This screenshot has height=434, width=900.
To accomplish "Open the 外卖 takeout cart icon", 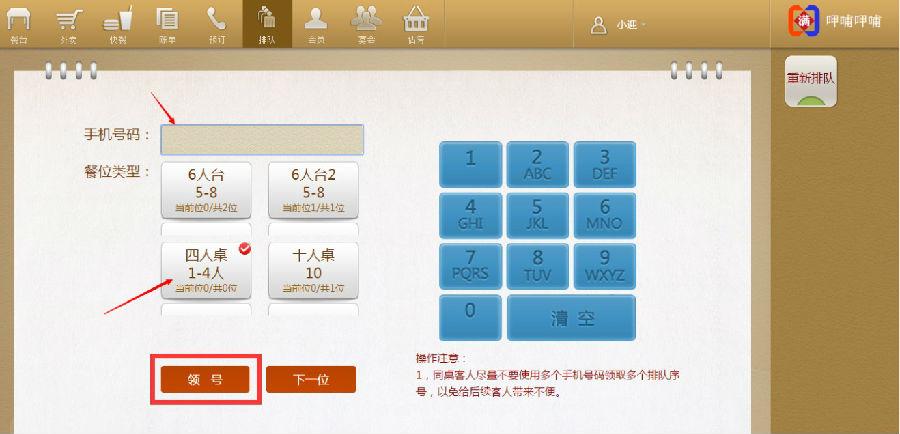I will click(x=69, y=25).
